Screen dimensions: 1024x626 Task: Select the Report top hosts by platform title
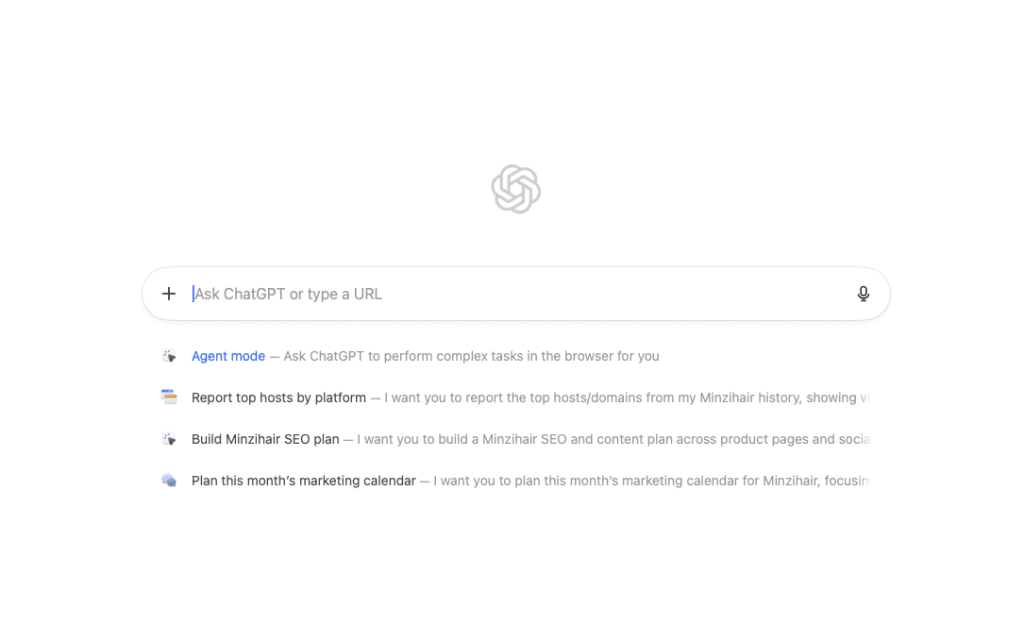[278, 398]
